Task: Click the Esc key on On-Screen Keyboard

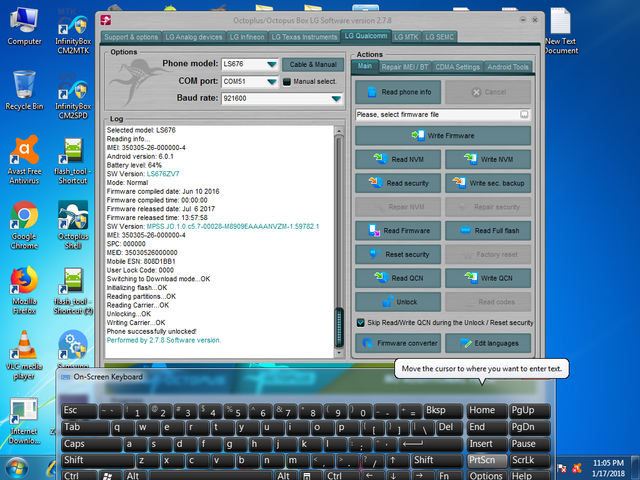Action: 80,411
